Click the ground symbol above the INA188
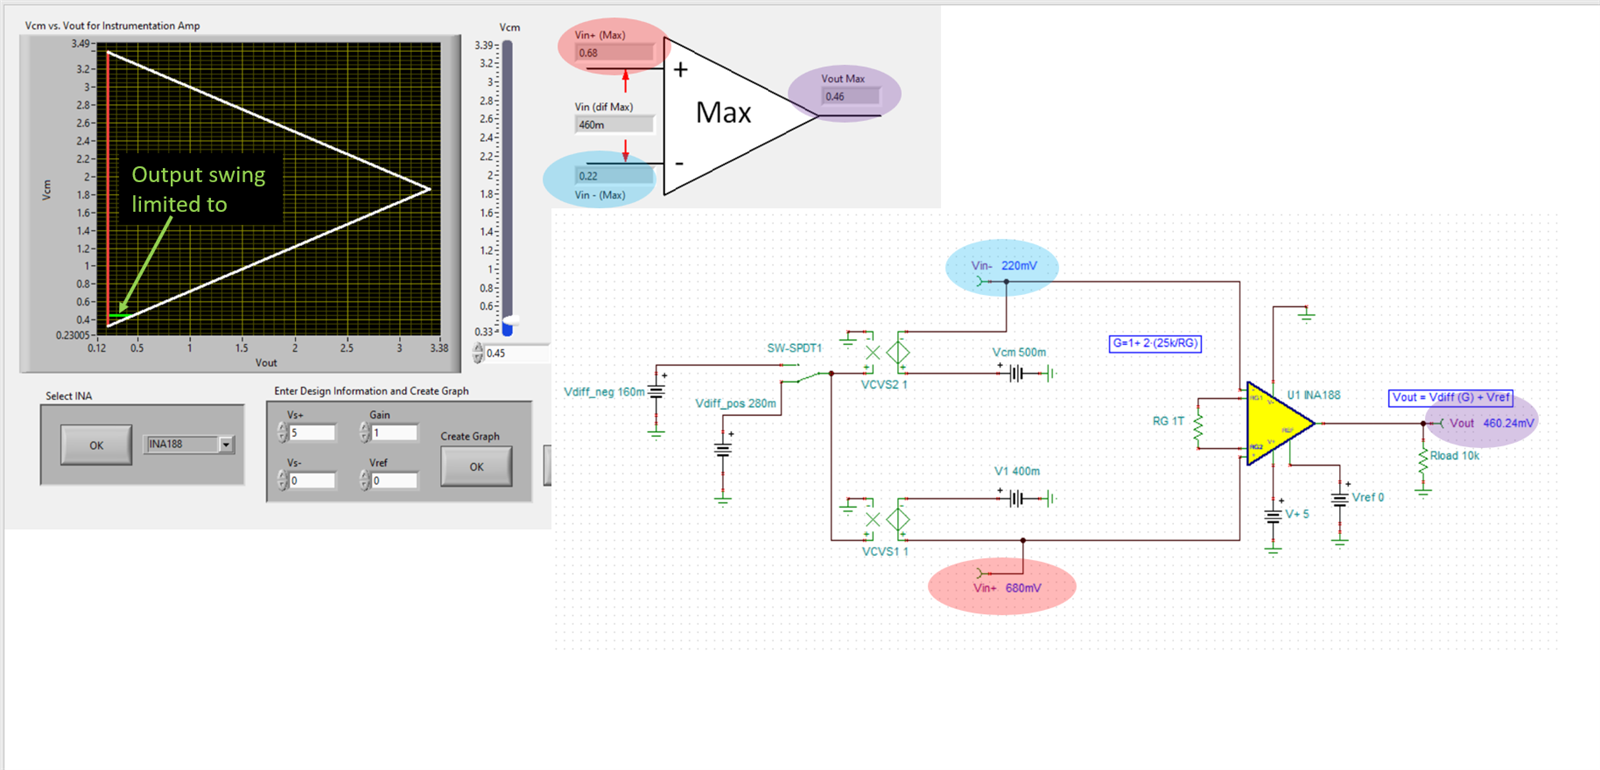 coord(1306,314)
